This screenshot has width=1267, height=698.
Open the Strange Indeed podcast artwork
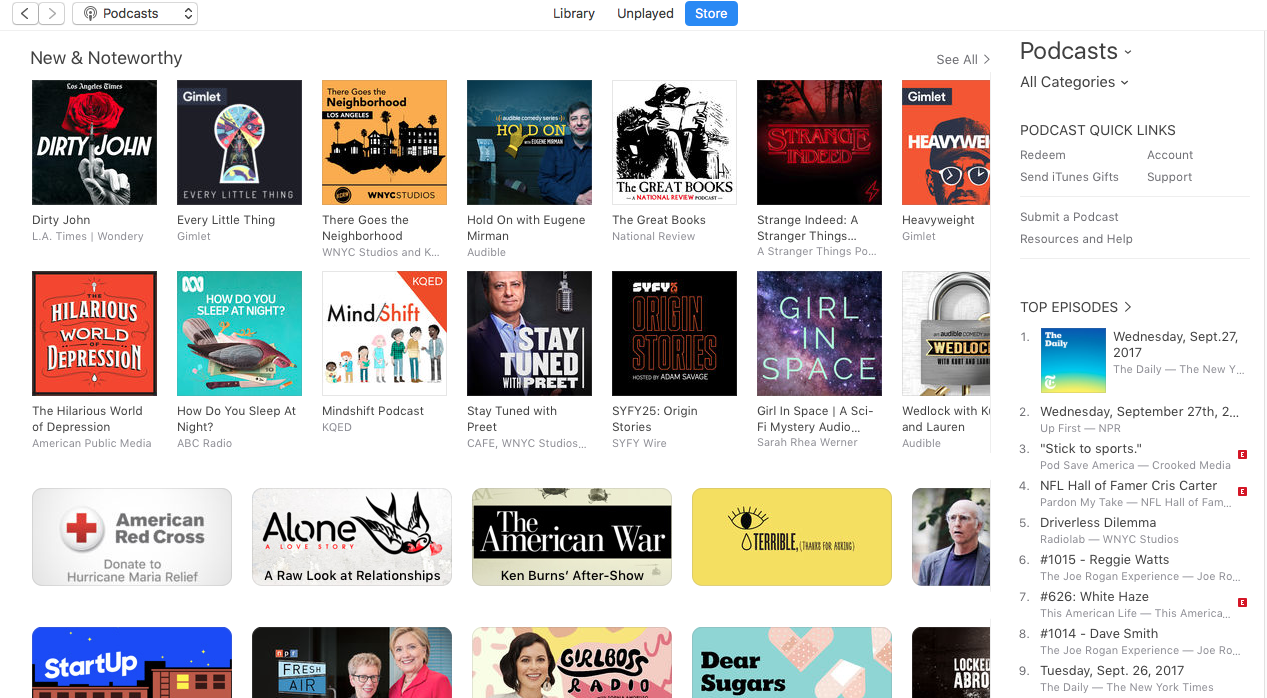coord(819,142)
